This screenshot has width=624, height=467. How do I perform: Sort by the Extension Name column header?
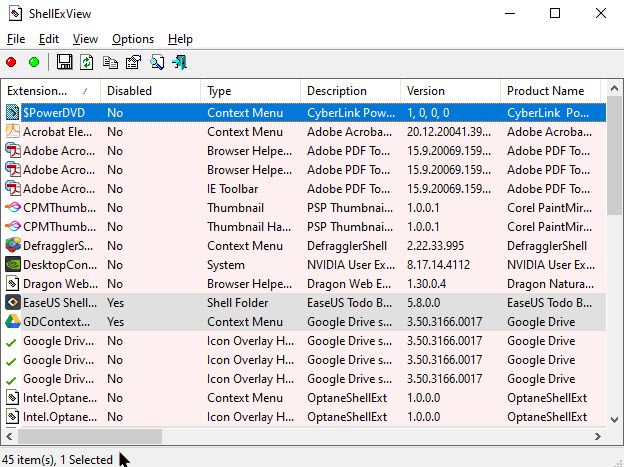[x=51, y=91]
